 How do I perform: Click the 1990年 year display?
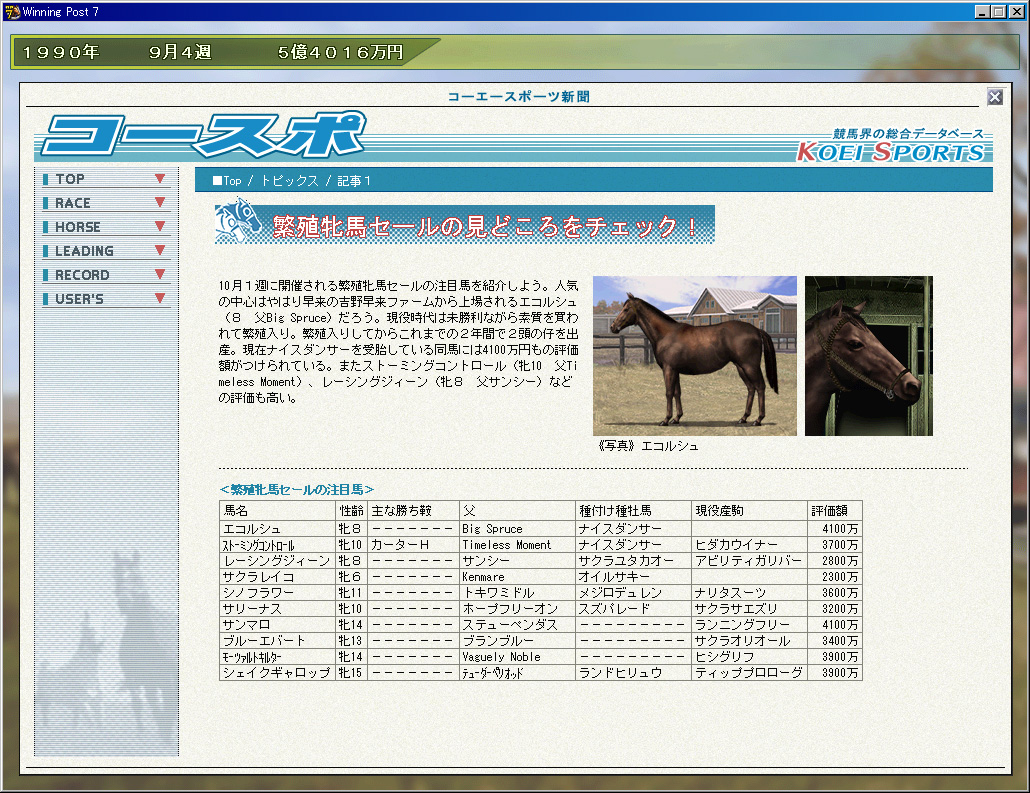tap(61, 53)
